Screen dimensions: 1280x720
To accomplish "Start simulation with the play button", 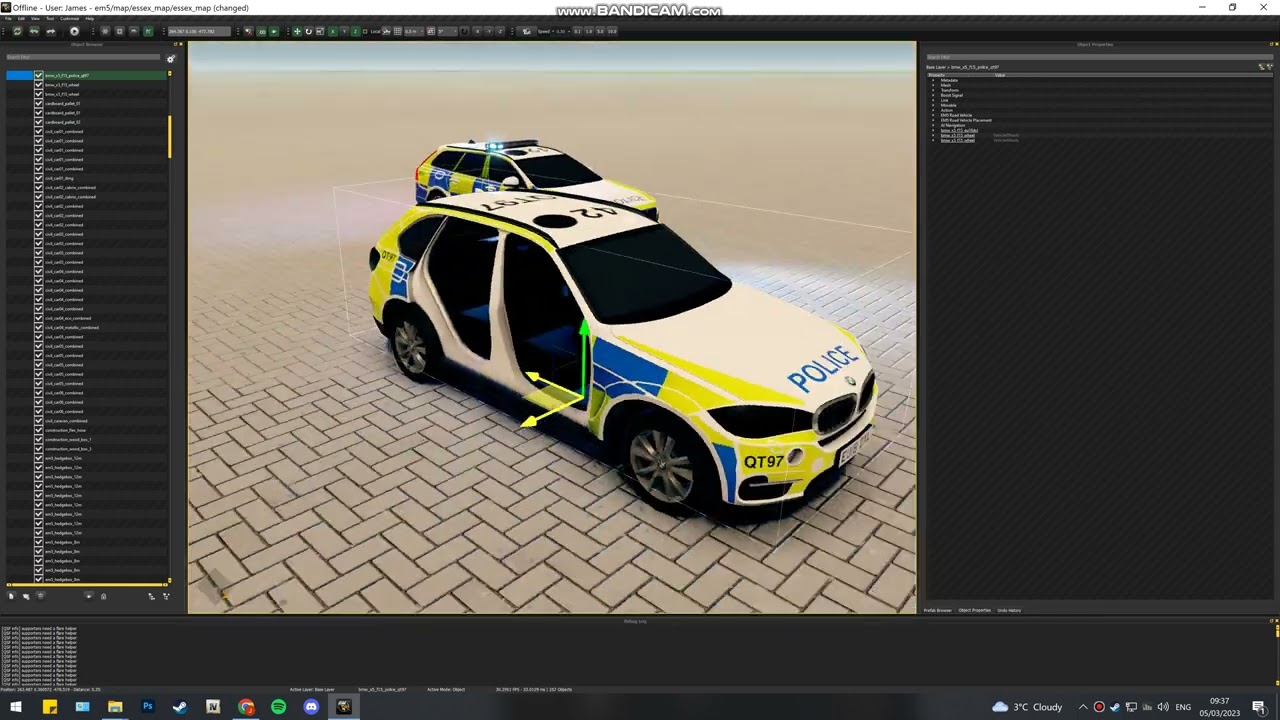I will [74, 32].
